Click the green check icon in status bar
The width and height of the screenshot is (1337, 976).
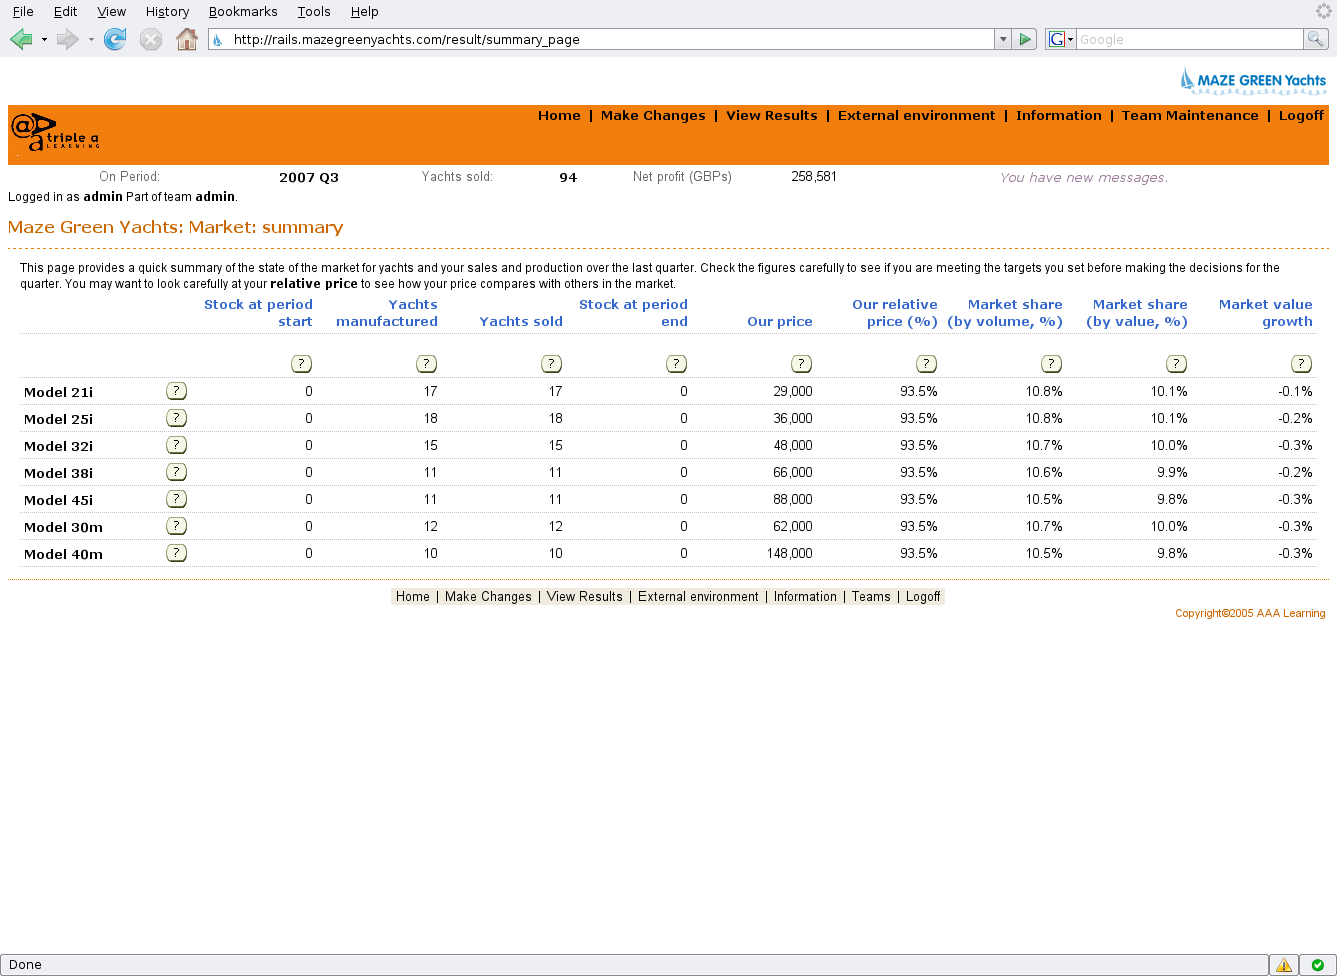1315,964
